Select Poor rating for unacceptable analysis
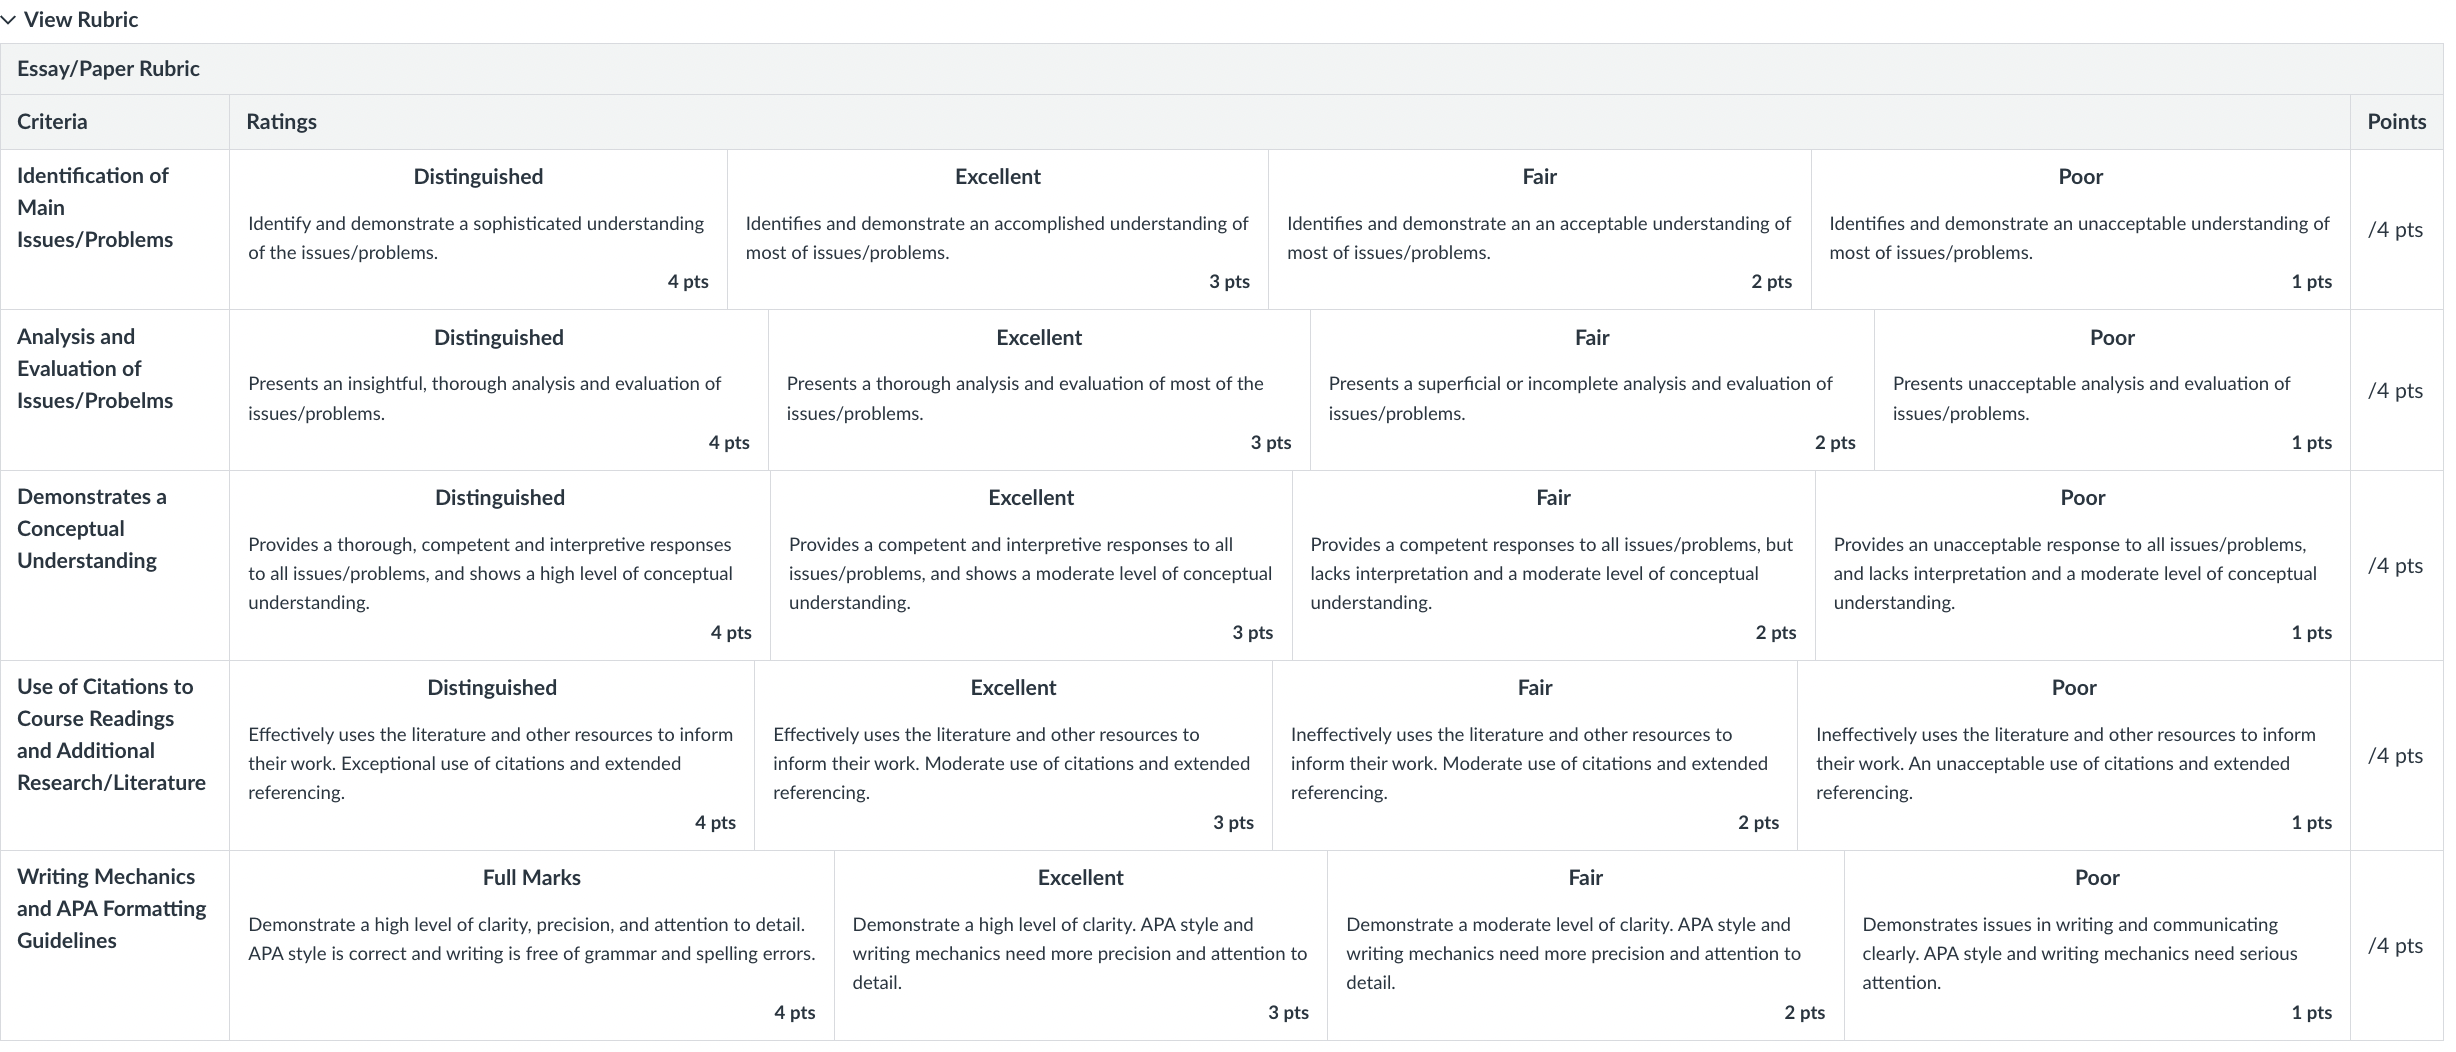This screenshot has width=2456, height=1052. [x=2112, y=390]
